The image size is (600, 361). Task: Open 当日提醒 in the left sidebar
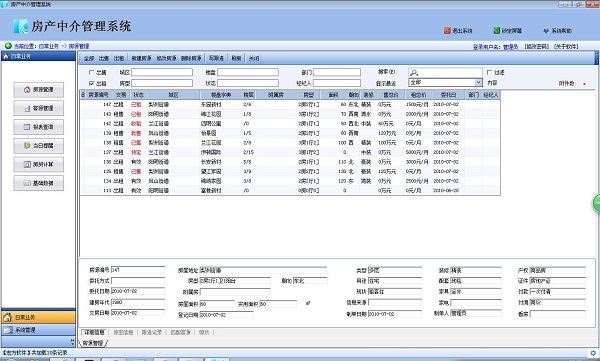[x=39, y=146]
